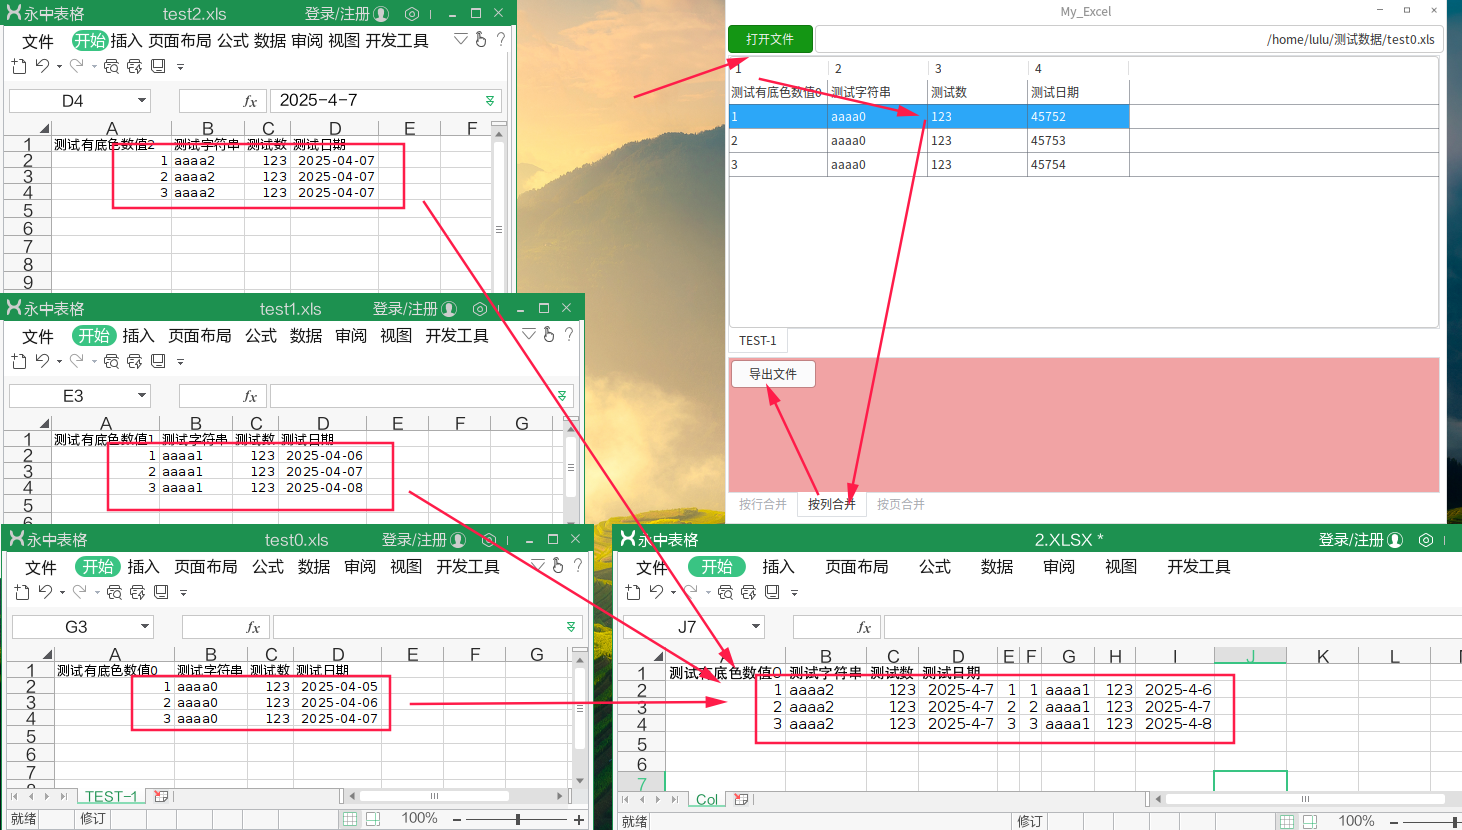This screenshot has width=1462, height=830.
Task: Open the G3 name box dropdown in test0.xls
Action: (145, 627)
